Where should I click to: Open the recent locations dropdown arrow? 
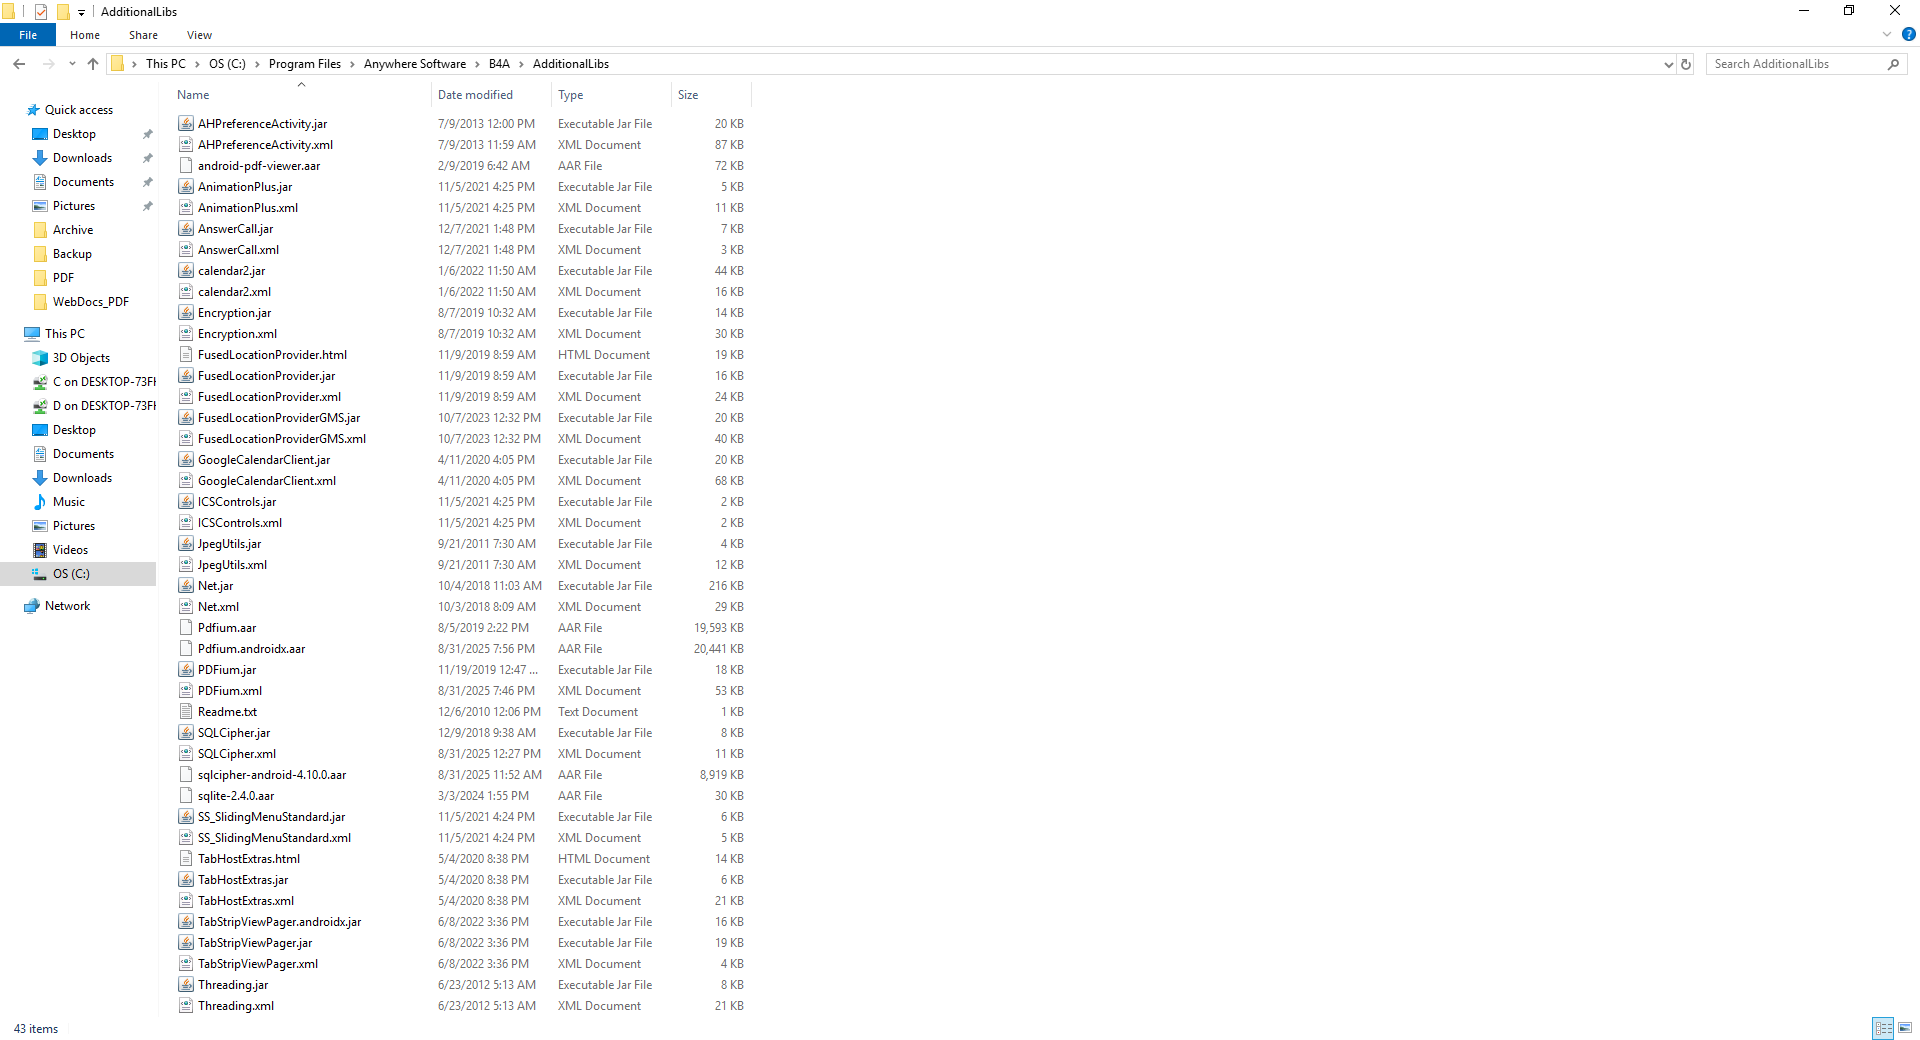72,64
